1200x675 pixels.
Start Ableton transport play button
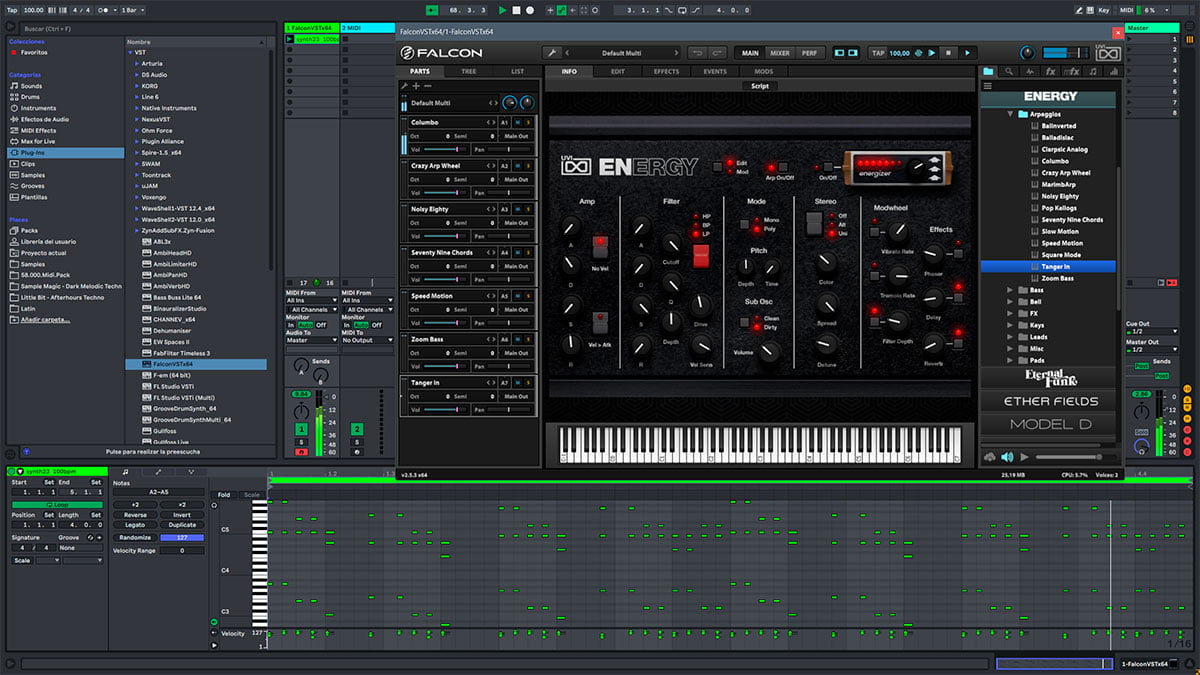click(502, 10)
